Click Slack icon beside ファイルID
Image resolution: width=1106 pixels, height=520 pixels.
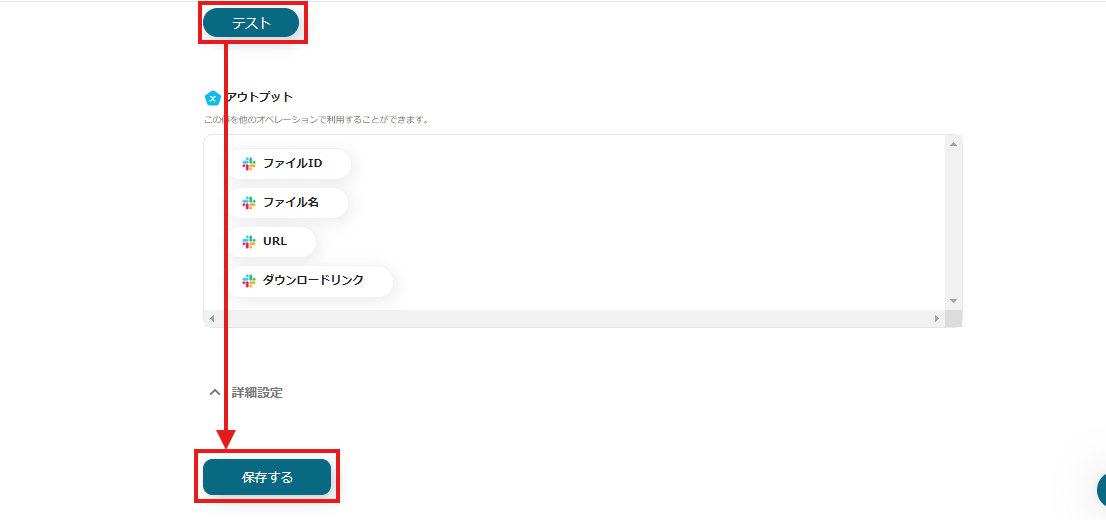(248, 164)
